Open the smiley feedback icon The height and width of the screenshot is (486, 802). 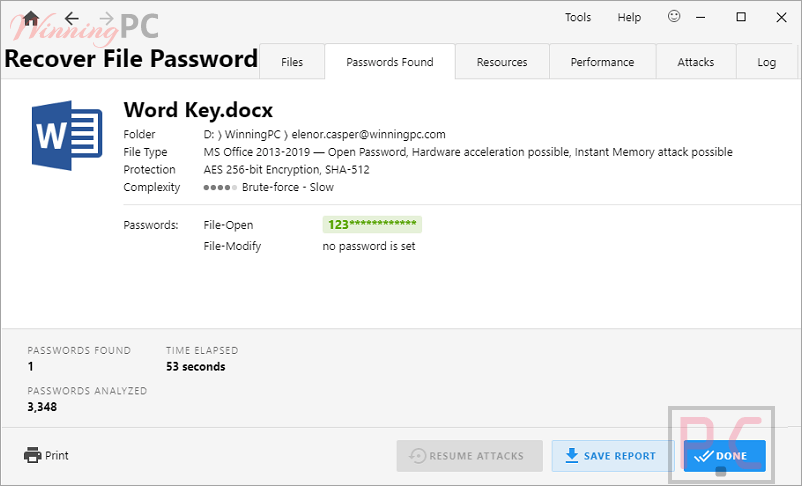tap(674, 16)
